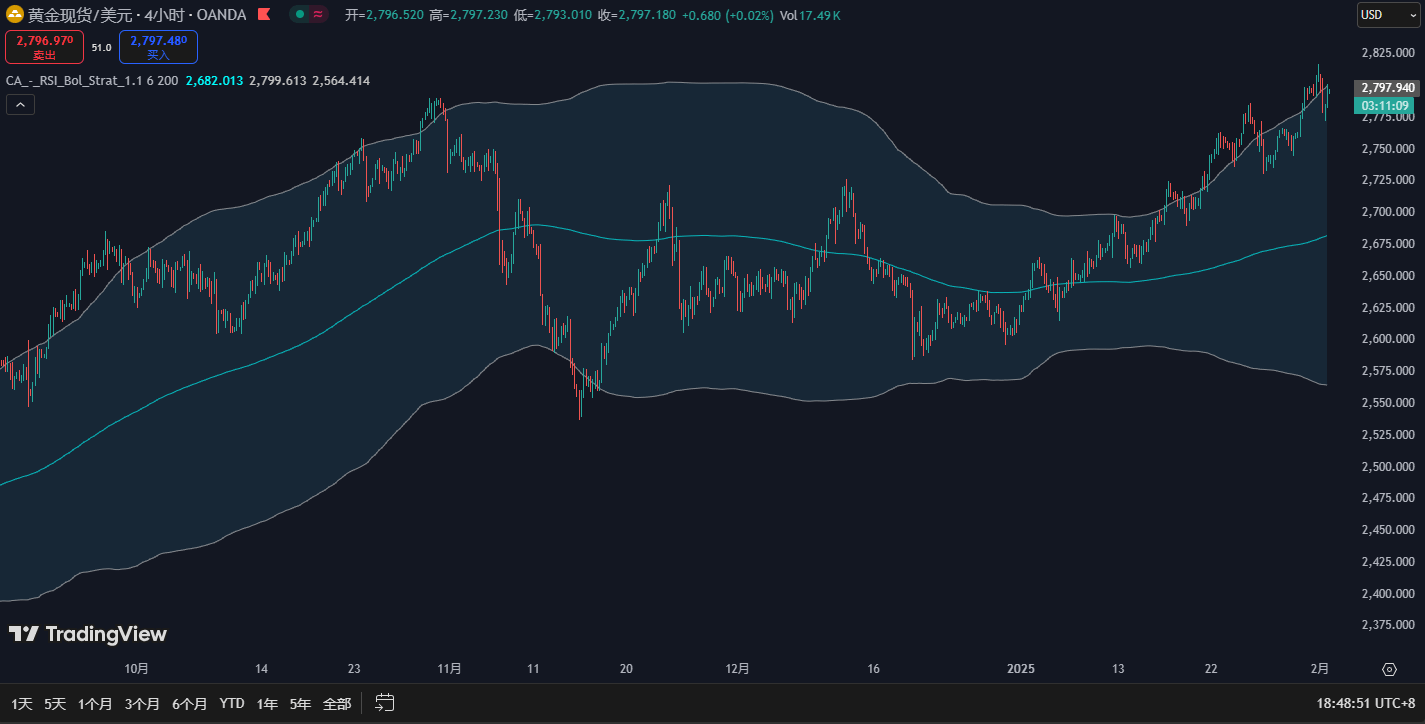The height and width of the screenshot is (724, 1425).
Task: Select the 1天 time range
Action: [22, 704]
